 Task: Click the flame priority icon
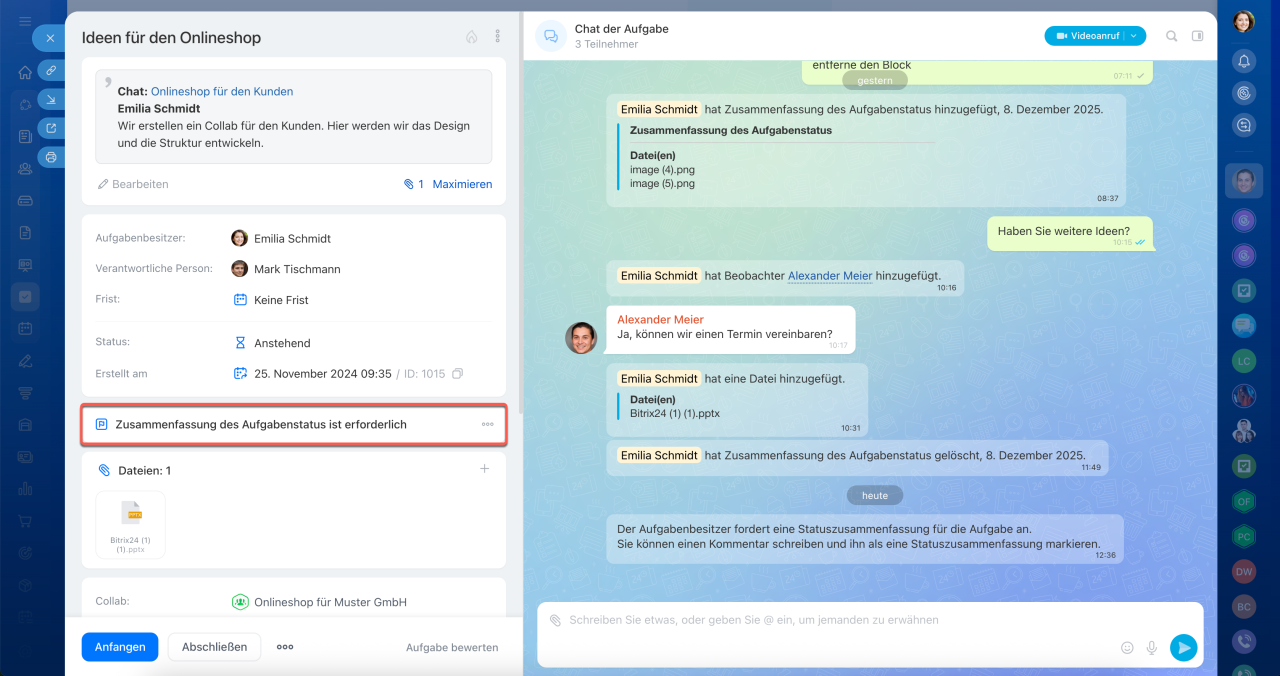pos(472,37)
